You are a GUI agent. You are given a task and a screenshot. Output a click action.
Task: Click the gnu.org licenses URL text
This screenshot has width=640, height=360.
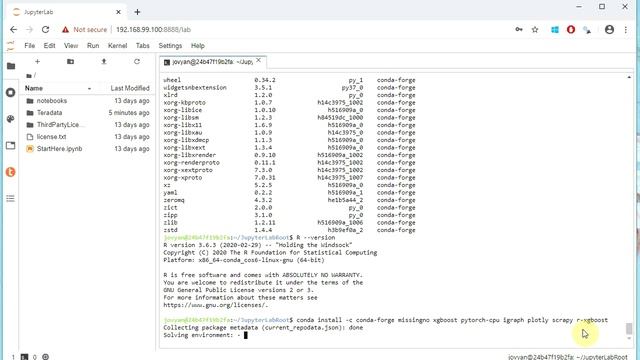tap(216, 305)
